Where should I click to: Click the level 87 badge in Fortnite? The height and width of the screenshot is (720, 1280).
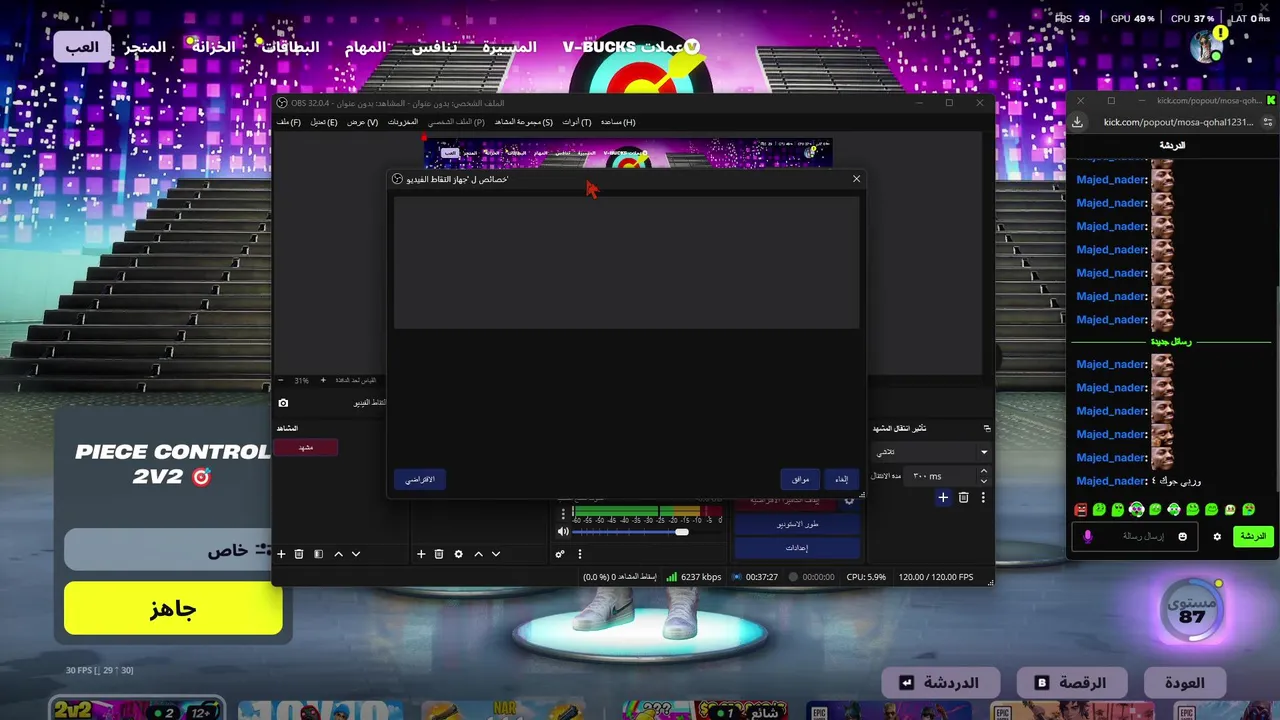[x=1192, y=609]
